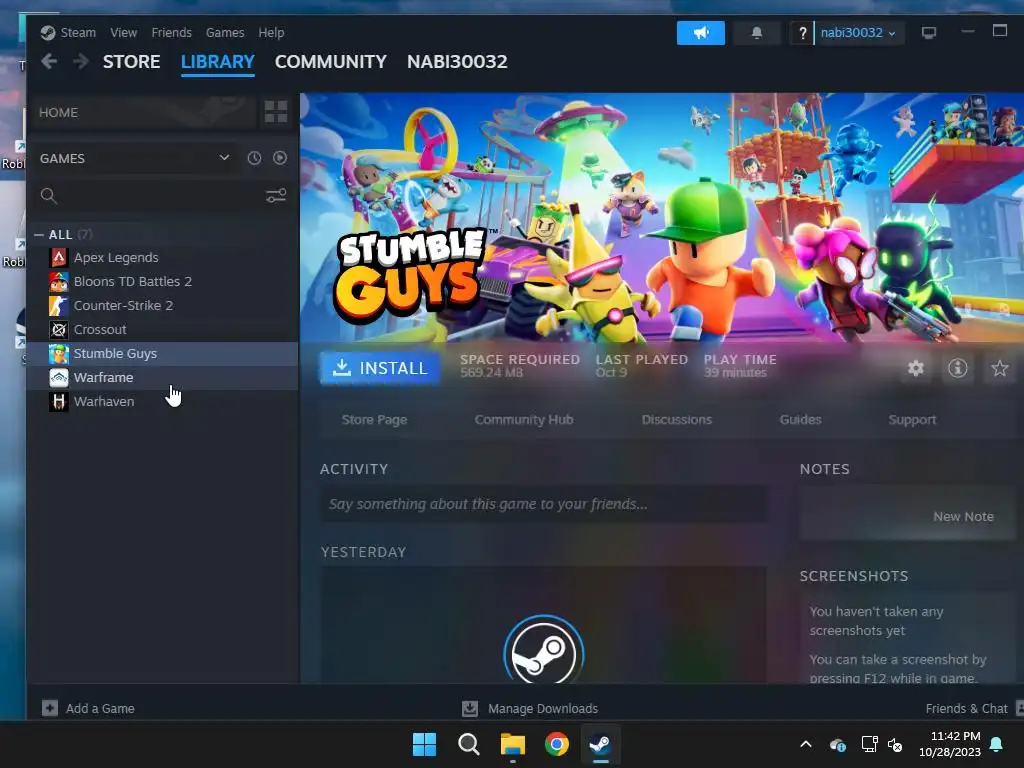Expand the GAMES category dropdown

224,158
